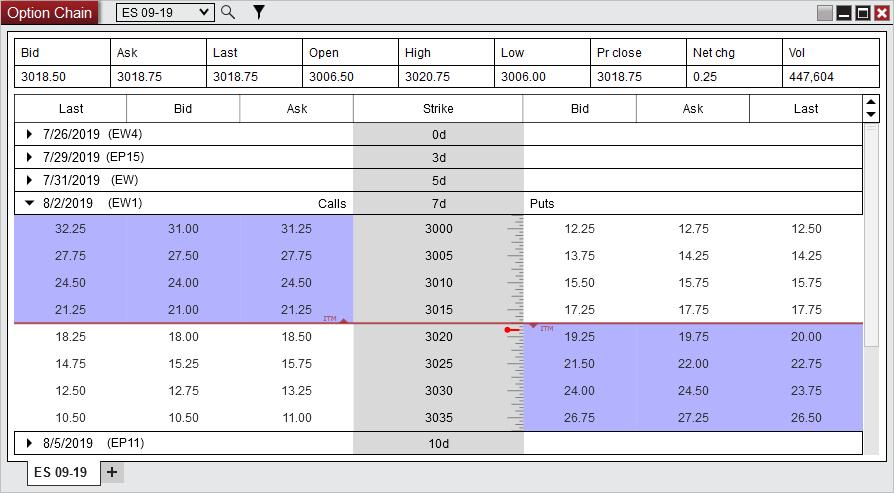Expand the 7/31/2019 (EW) expiration row

tap(30, 180)
